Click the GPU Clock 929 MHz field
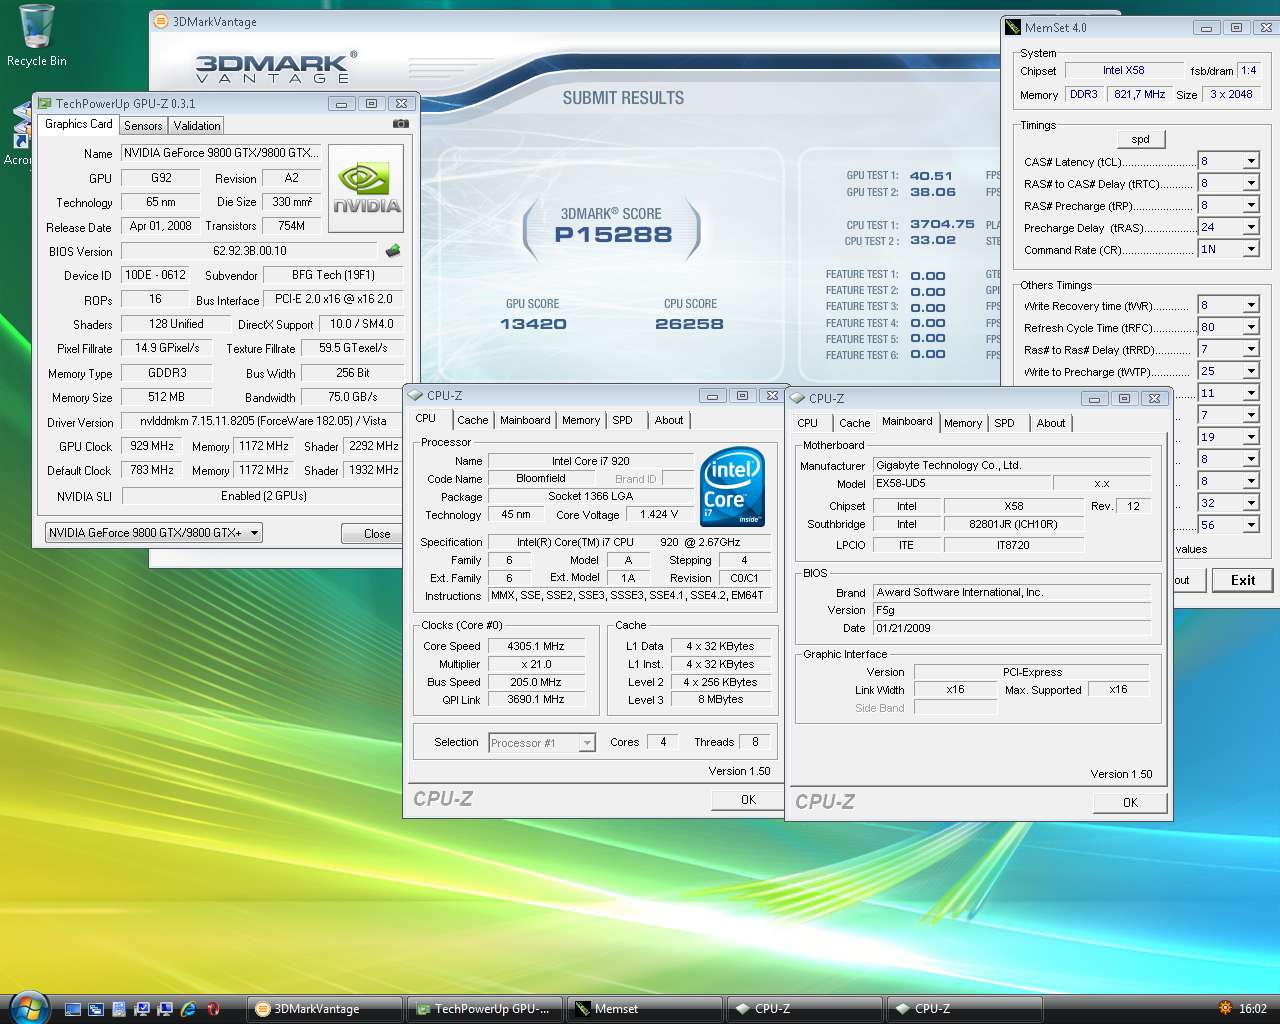 click(x=152, y=446)
